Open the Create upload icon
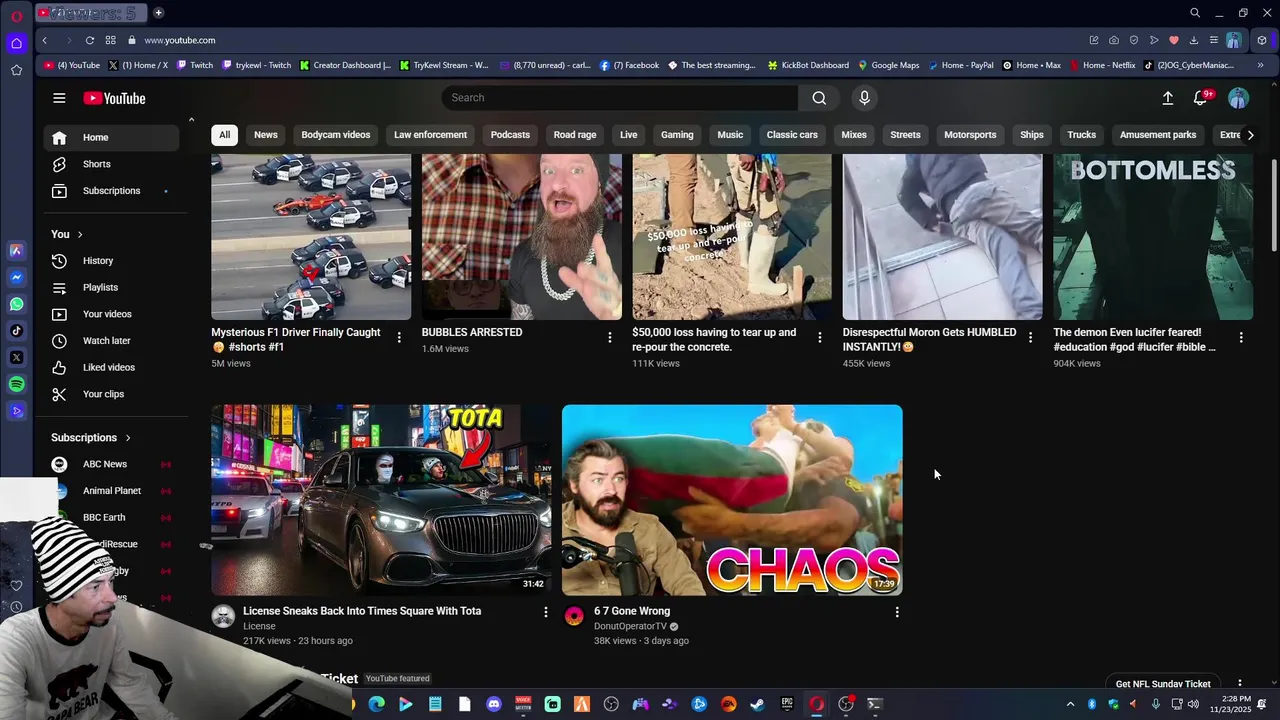 click(1167, 98)
